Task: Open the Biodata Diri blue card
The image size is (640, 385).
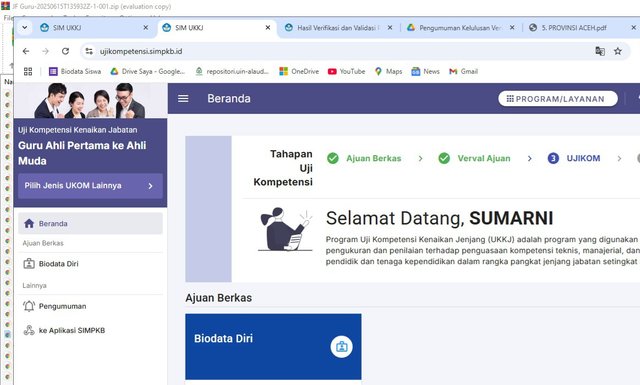Action: point(273,347)
